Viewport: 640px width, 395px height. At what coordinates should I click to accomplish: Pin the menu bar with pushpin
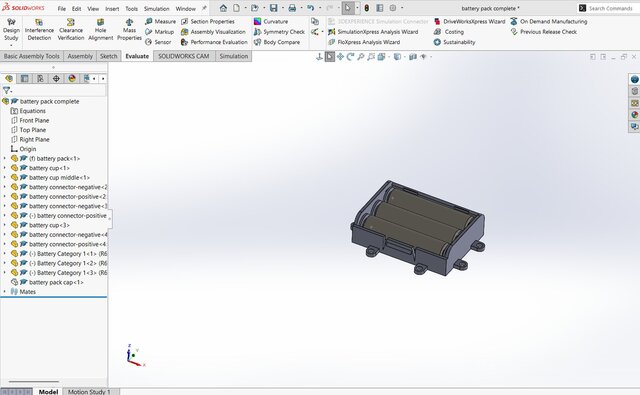point(204,8)
